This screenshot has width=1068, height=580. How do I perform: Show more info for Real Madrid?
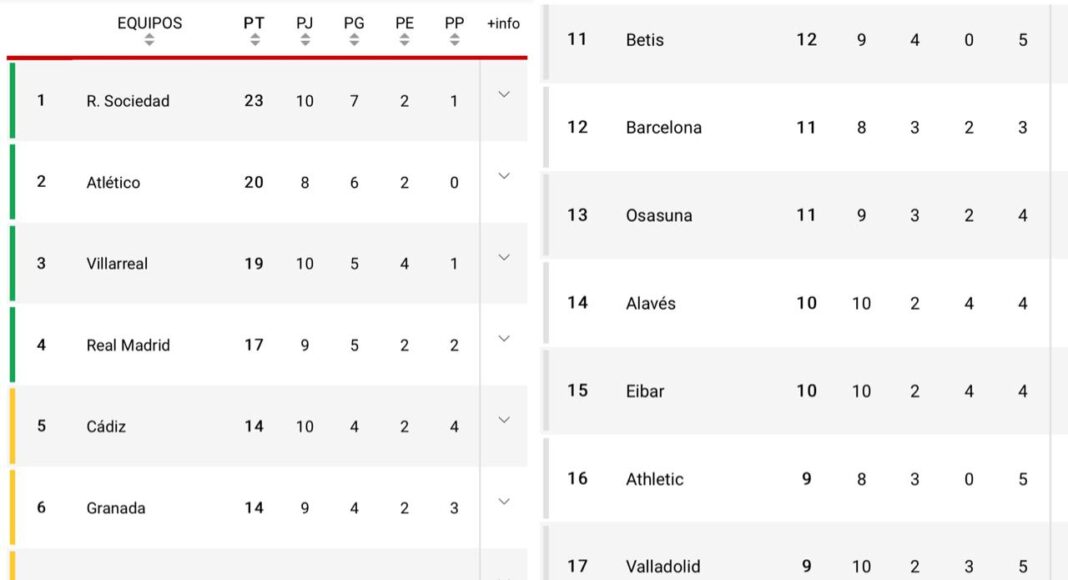pyautogui.click(x=504, y=339)
